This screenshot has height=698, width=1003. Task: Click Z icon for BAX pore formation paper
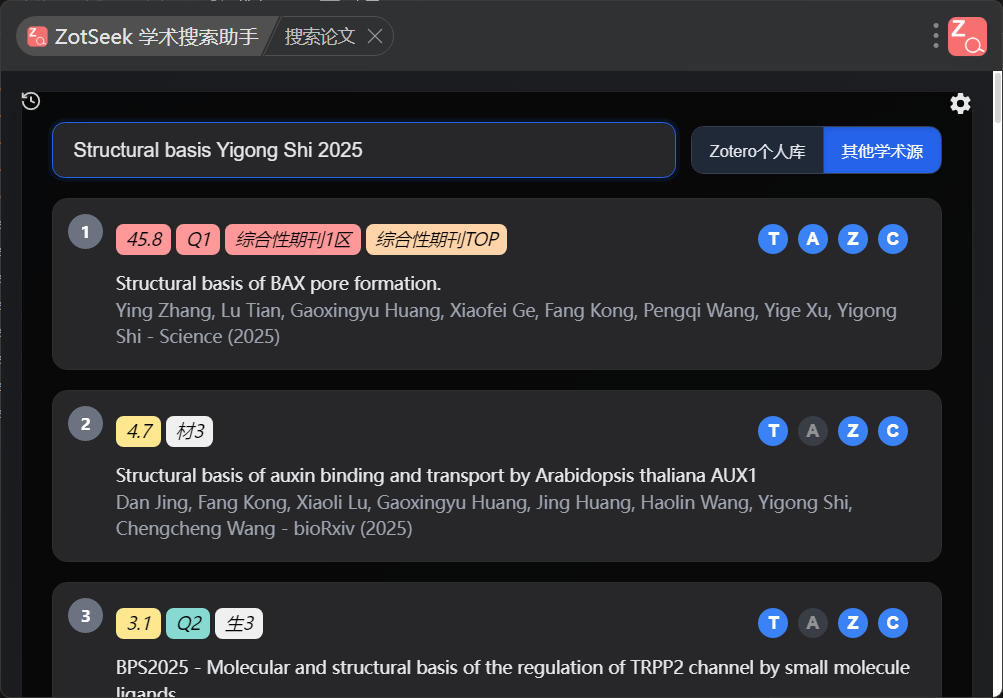[x=853, y=239]
